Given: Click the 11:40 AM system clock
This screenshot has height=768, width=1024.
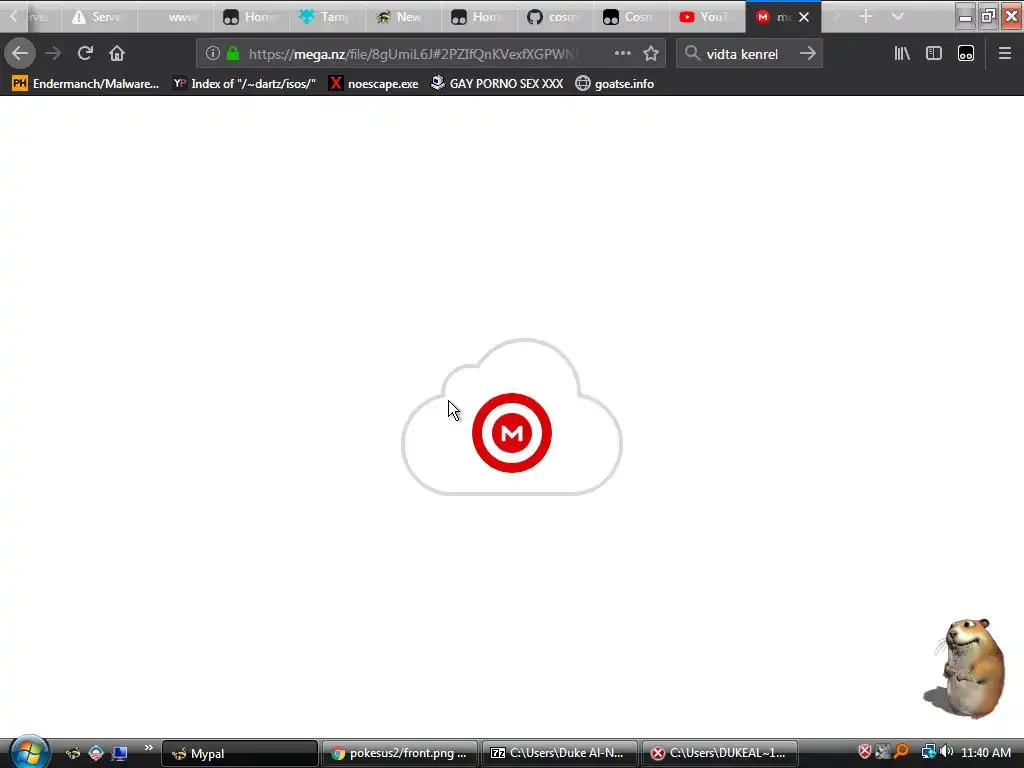Looking at the screenshot, I should (986, 752).
